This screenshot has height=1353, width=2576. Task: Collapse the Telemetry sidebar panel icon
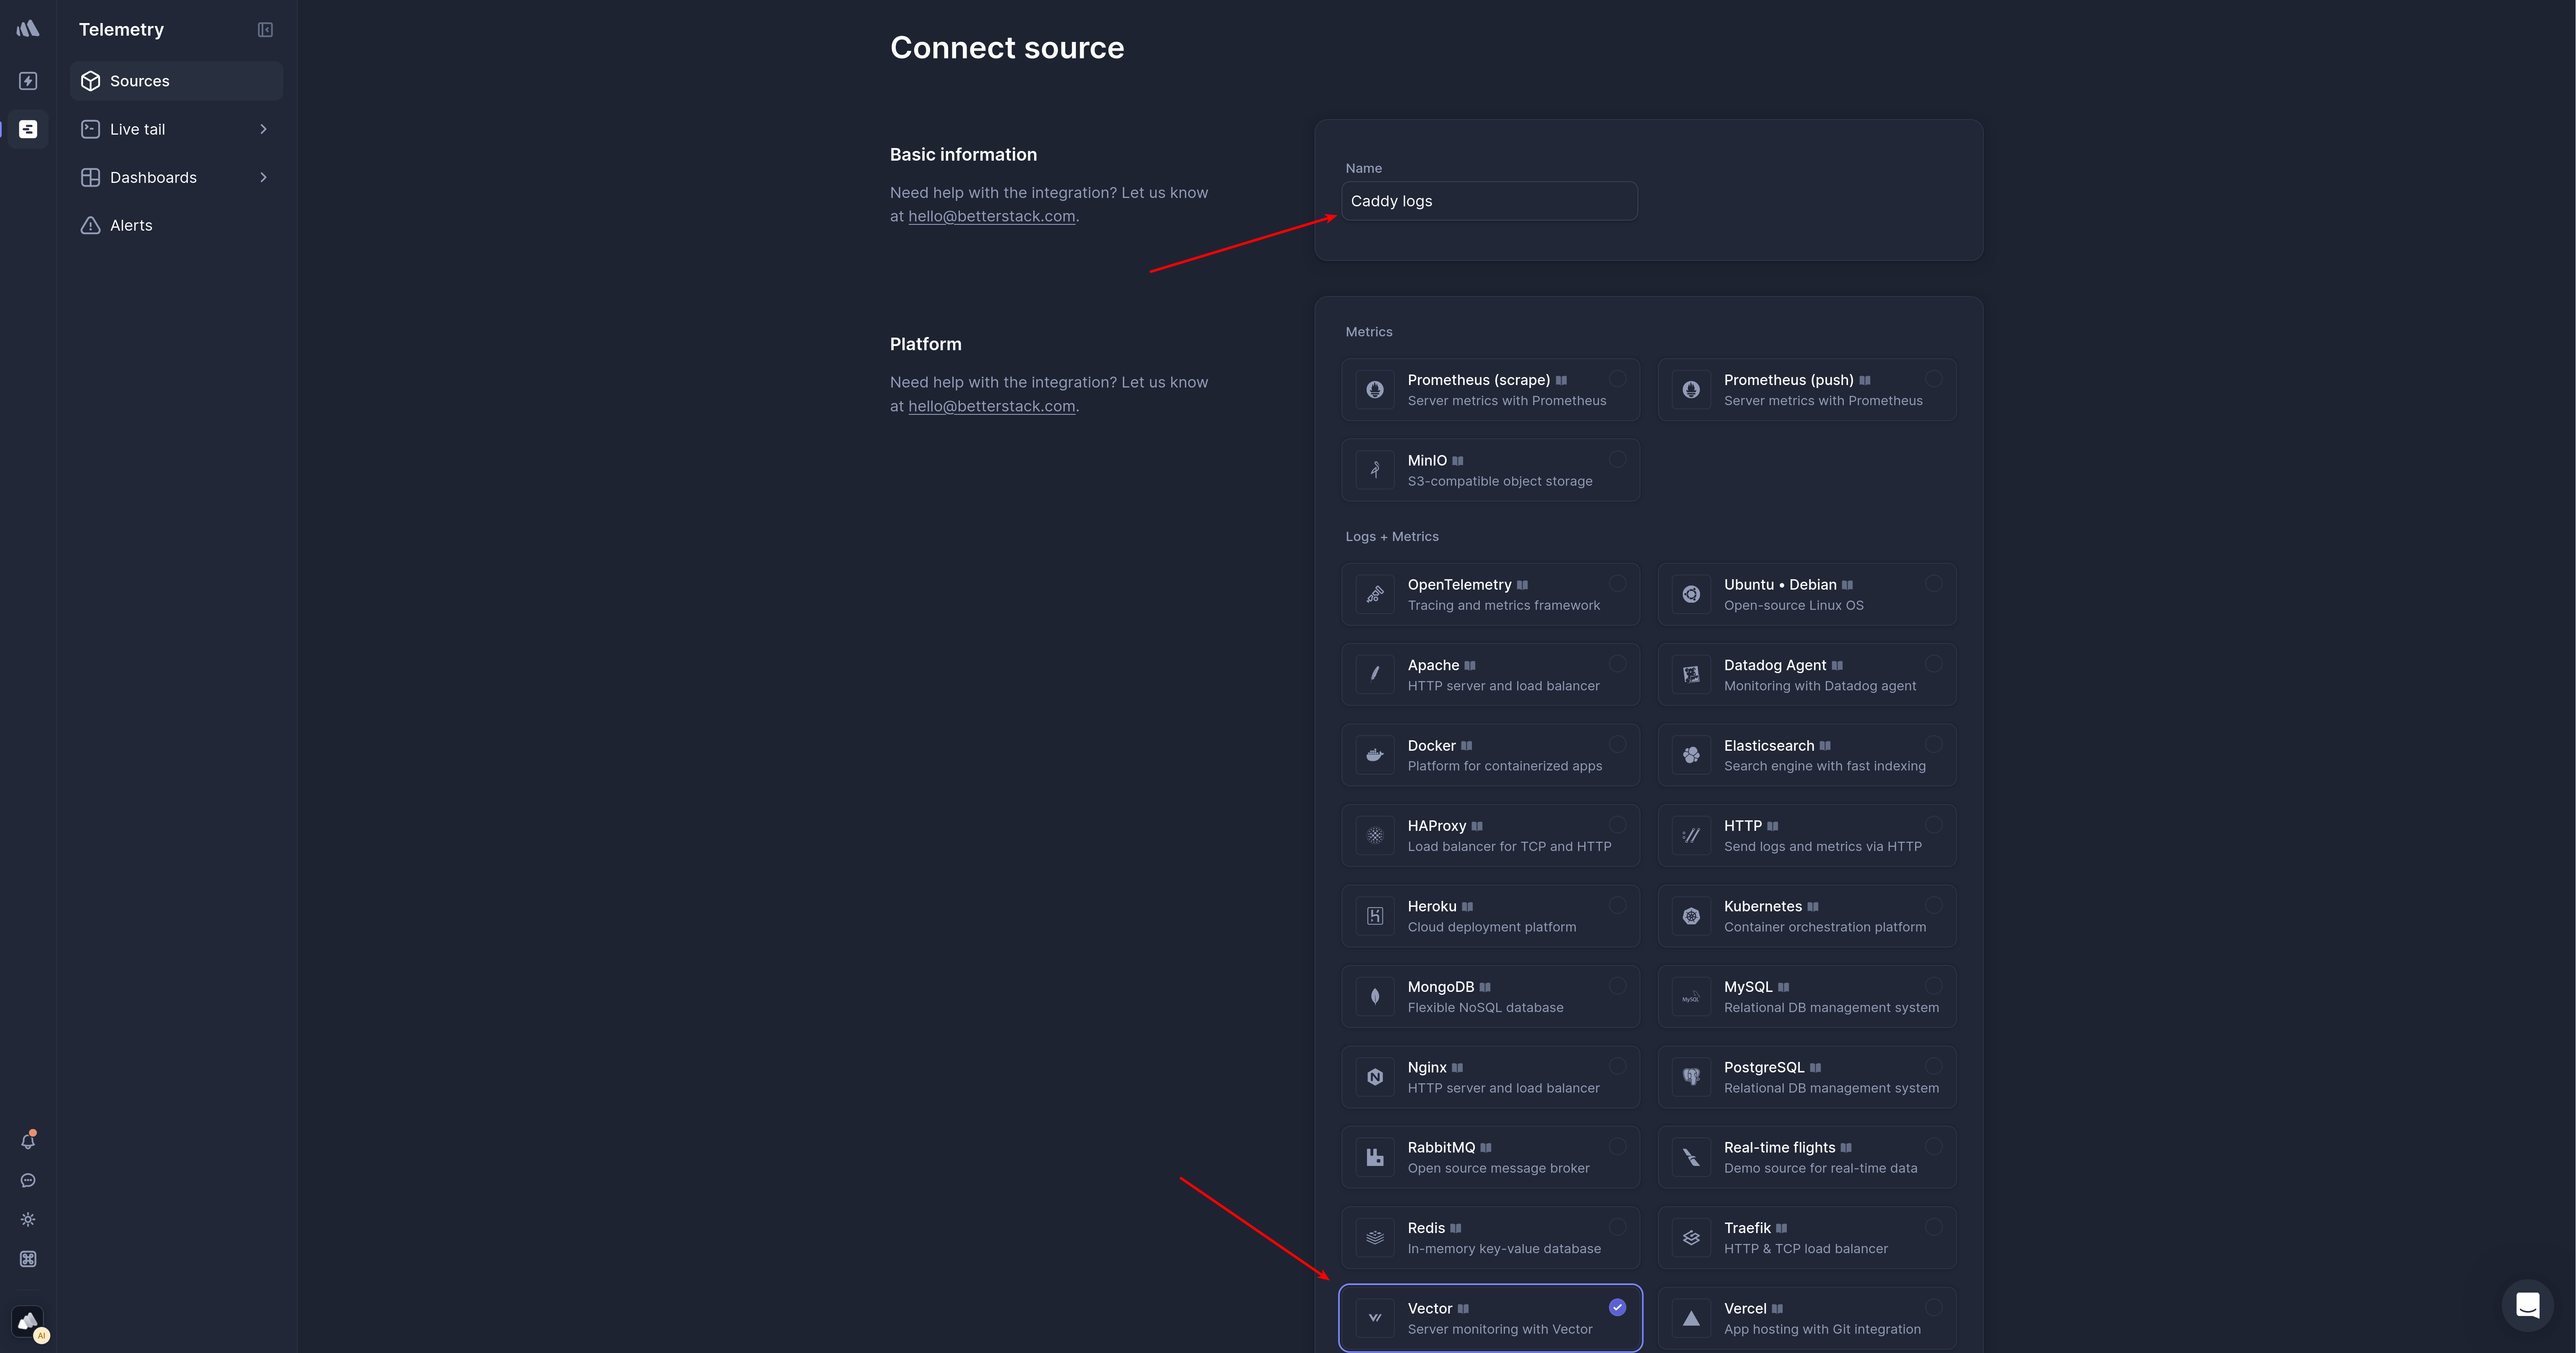pyautogui.click(x=265, y=30)
